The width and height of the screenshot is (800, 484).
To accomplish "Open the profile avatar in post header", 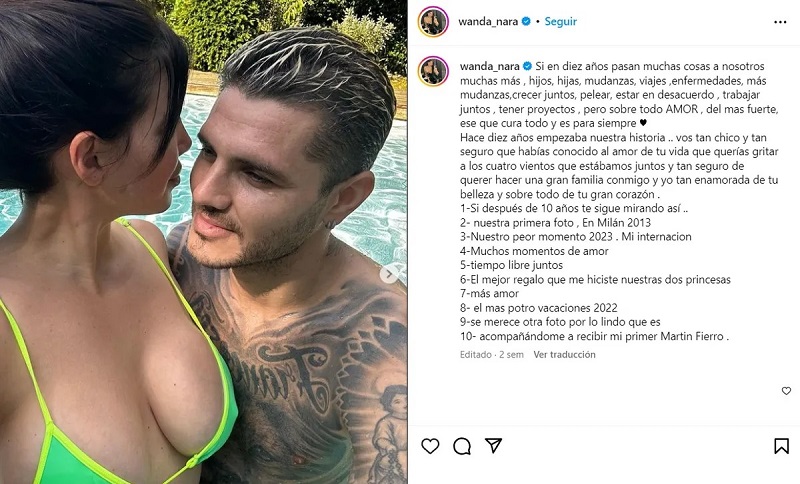I will click(x=433, y=21).
